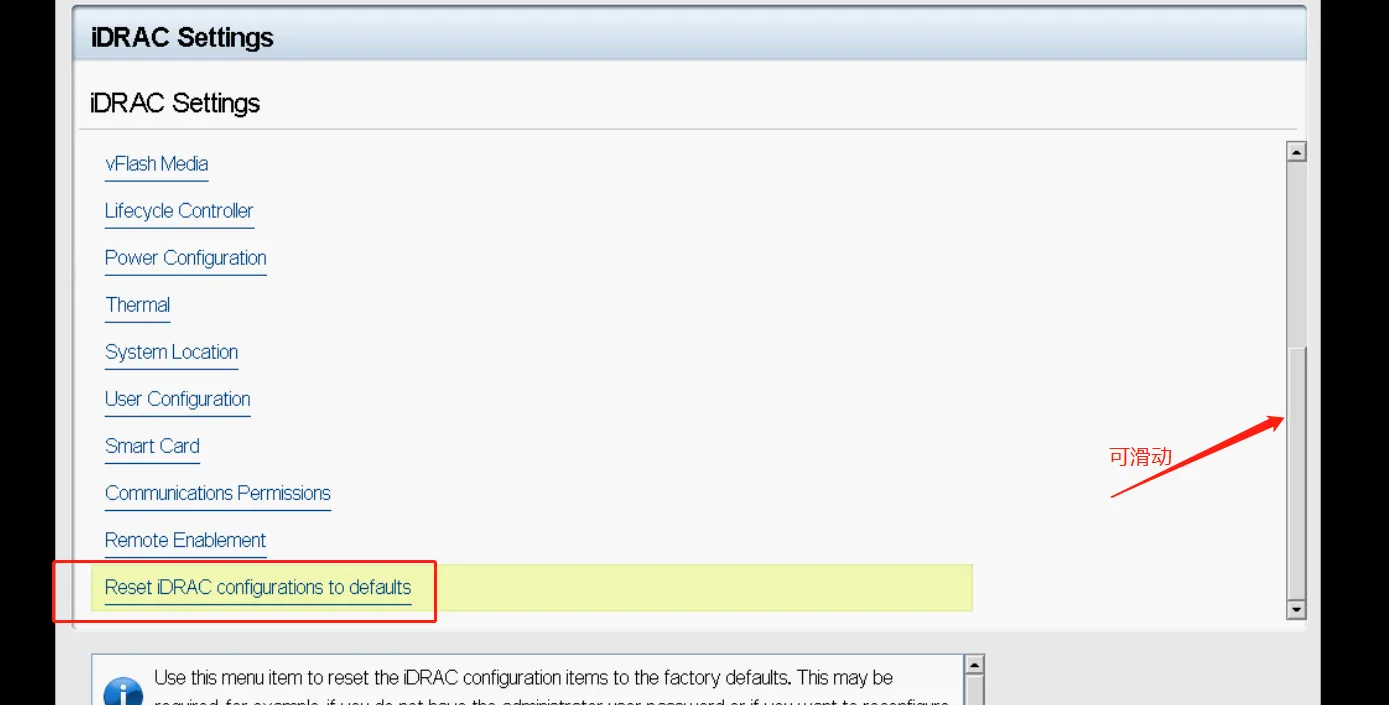Click the settings list scroll up arrow

[x=1296, y=152]
